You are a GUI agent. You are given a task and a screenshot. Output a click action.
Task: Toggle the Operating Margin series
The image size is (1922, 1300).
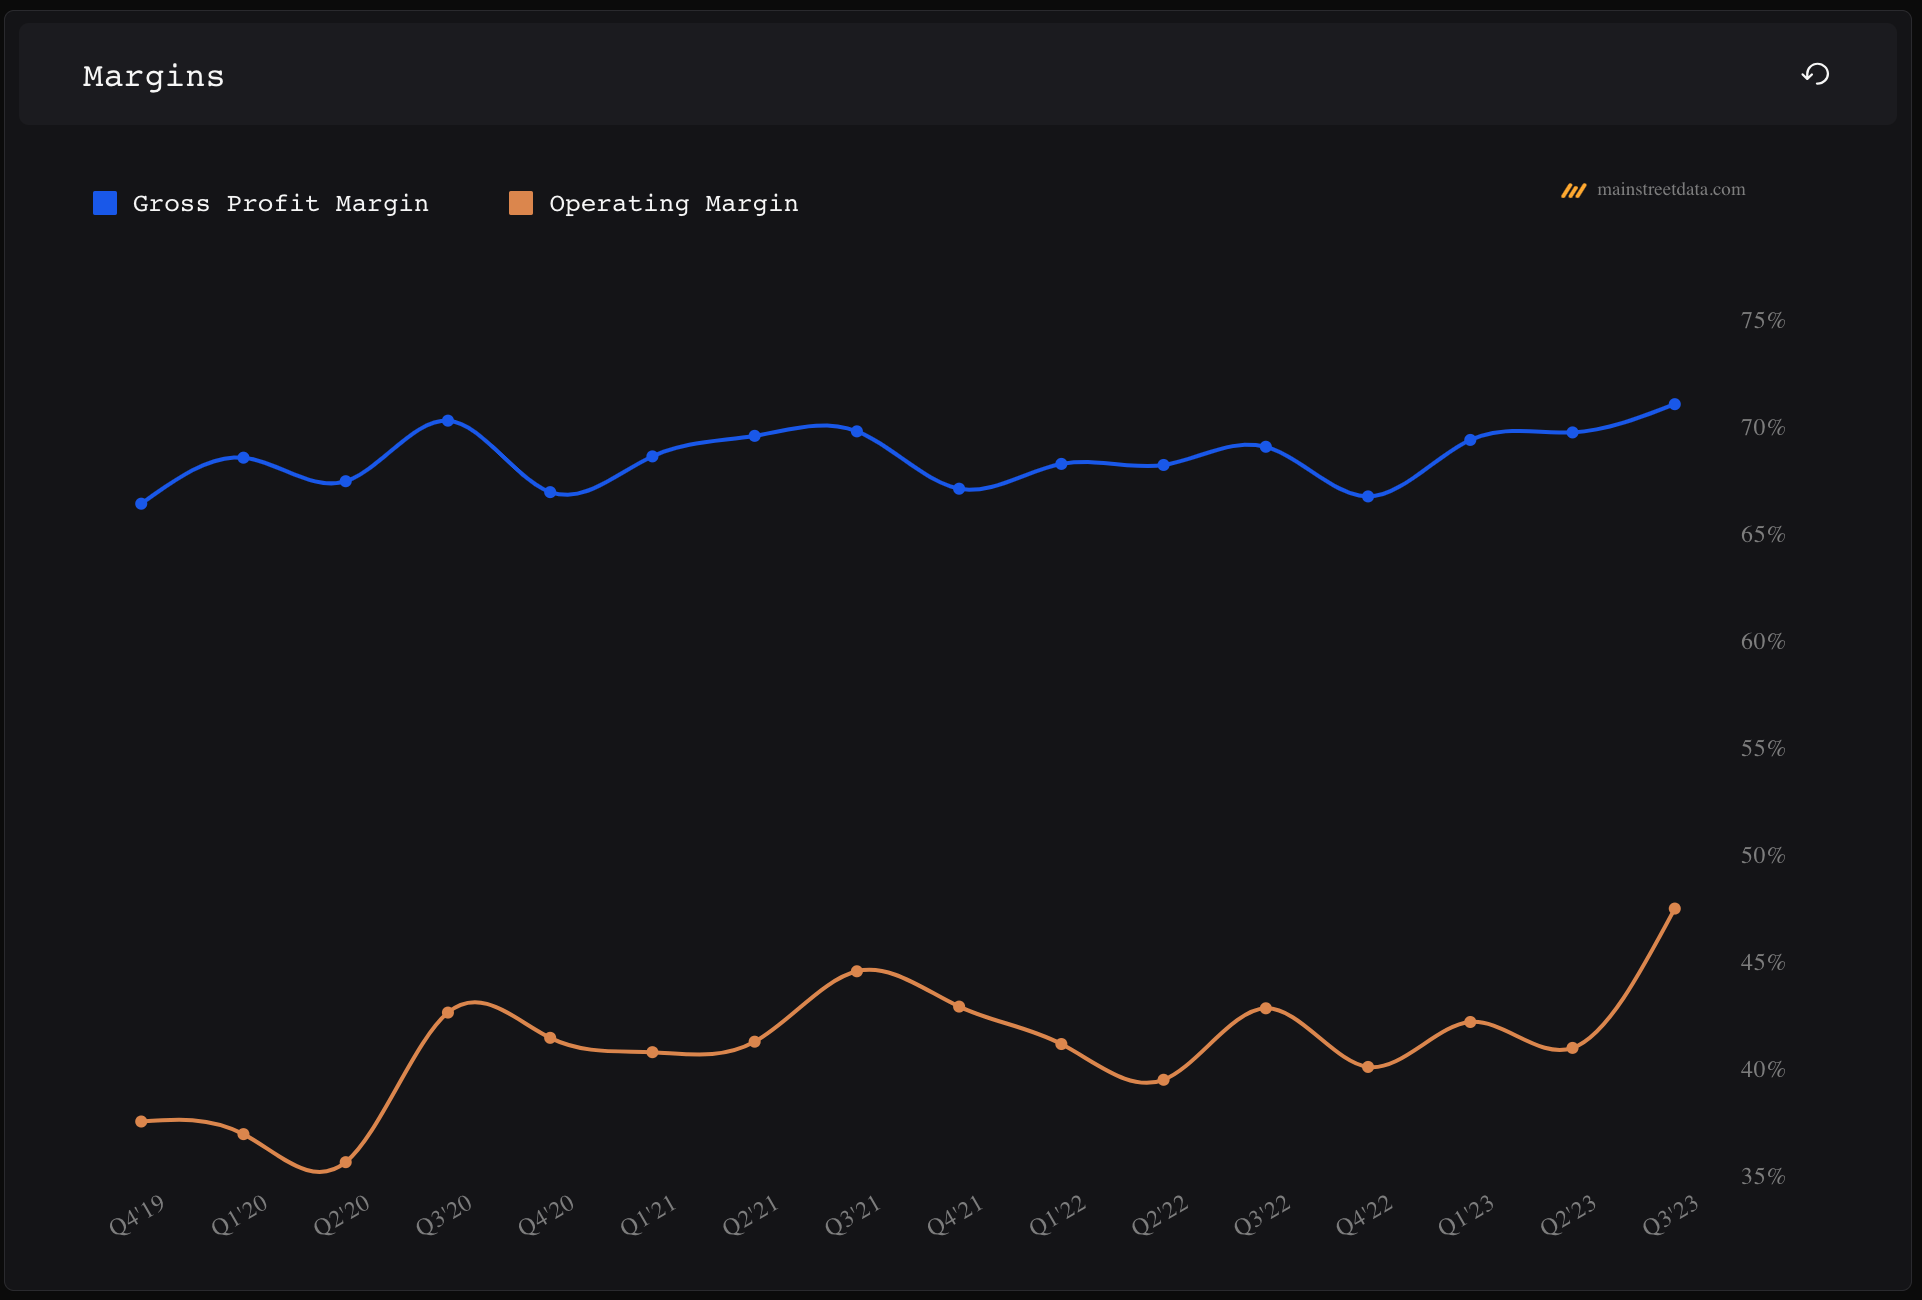673,204
